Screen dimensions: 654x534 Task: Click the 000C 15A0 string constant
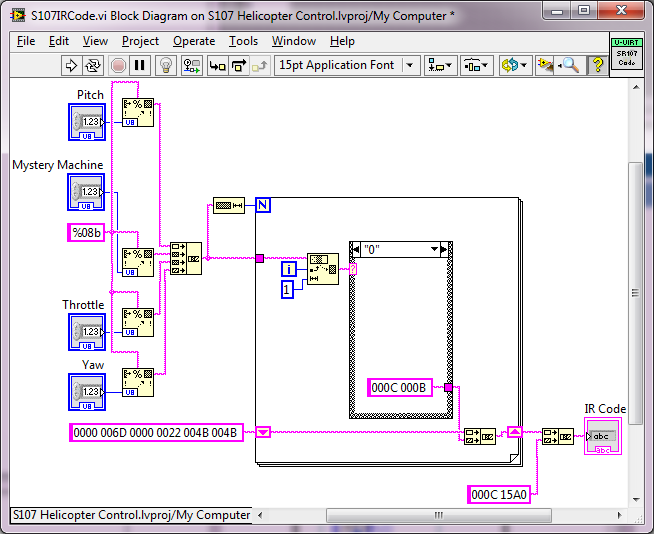click(x=499, y=494)
